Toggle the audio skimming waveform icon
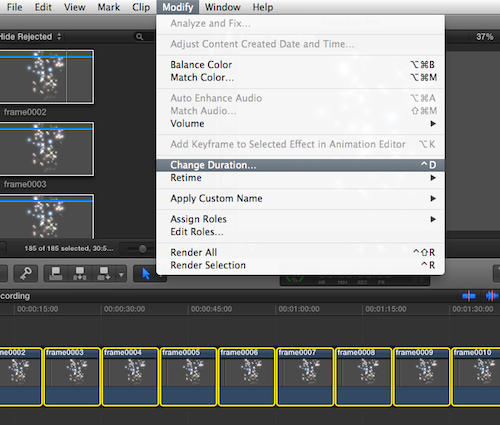The width and height of the screenshot is (500, 425). point(492,295)
